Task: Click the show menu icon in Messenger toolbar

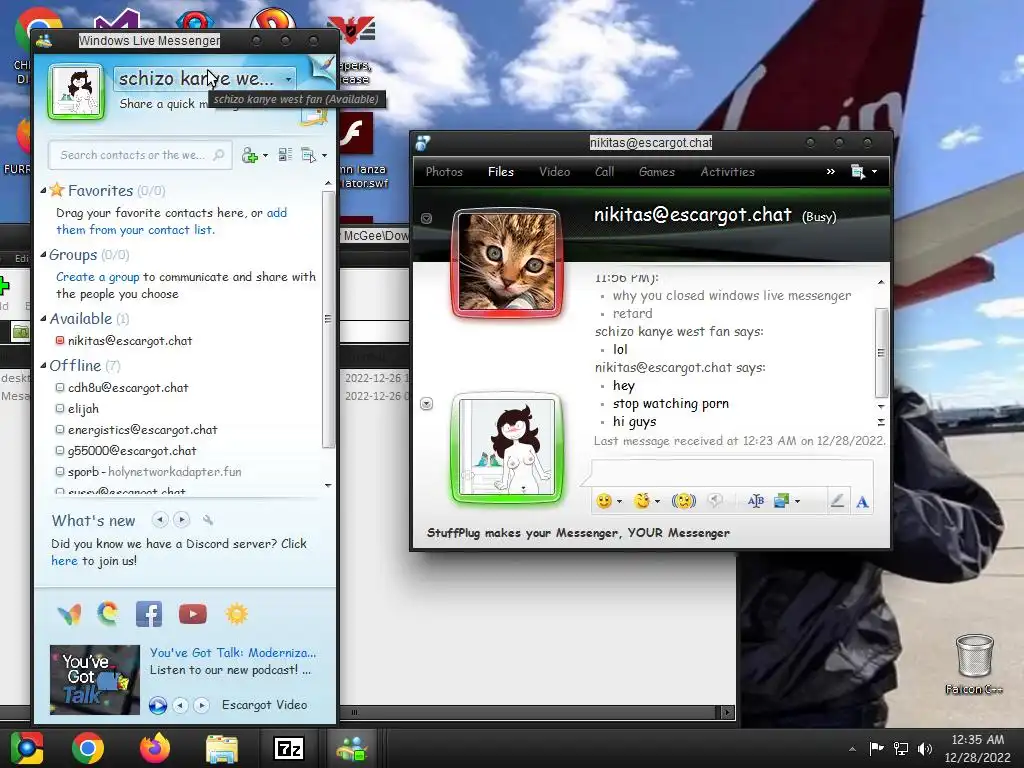Action: [308, 155]
